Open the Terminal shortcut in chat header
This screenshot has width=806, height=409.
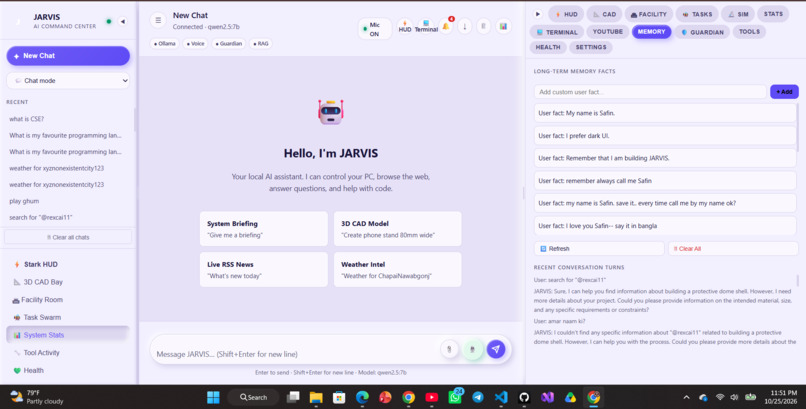click(426, 26)
